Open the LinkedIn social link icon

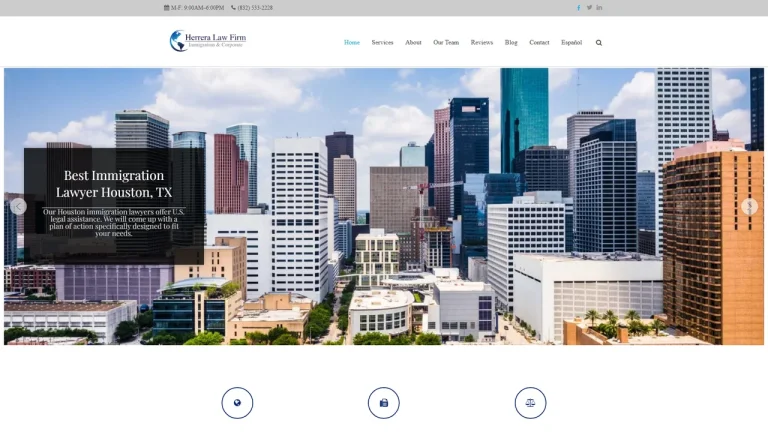tap(599, 8)
